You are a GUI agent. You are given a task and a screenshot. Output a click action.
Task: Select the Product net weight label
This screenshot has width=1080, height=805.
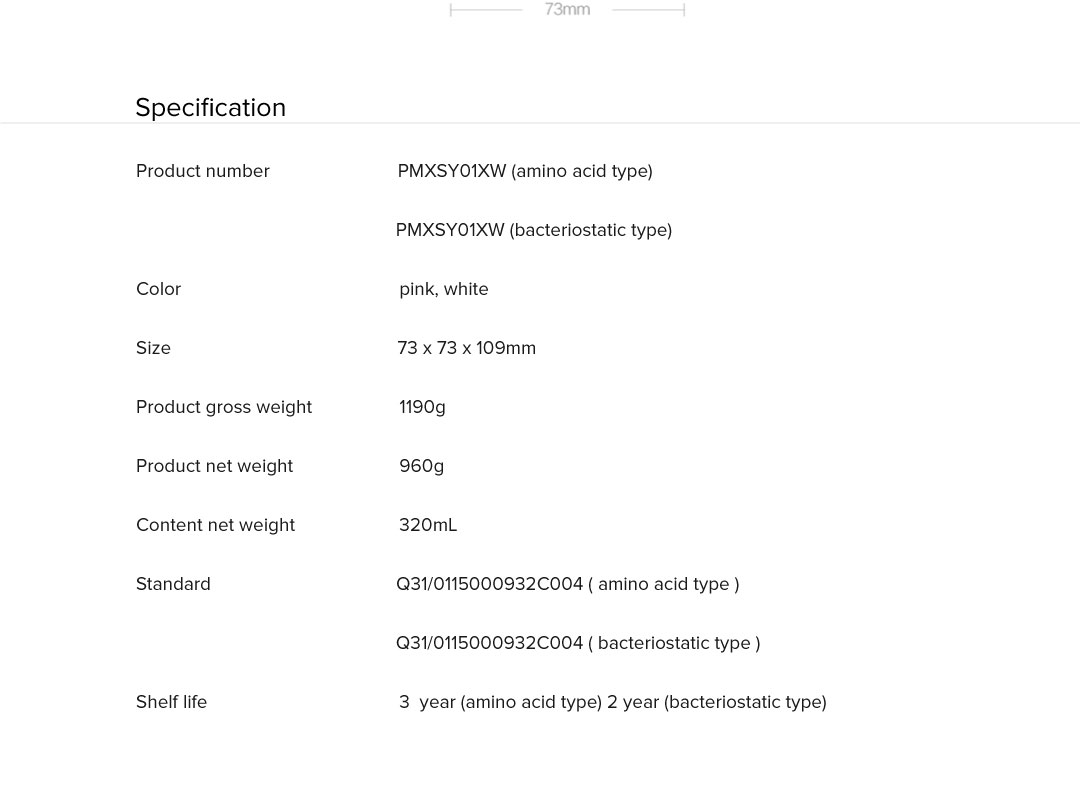pyautogui.click(x=215, y=466)
